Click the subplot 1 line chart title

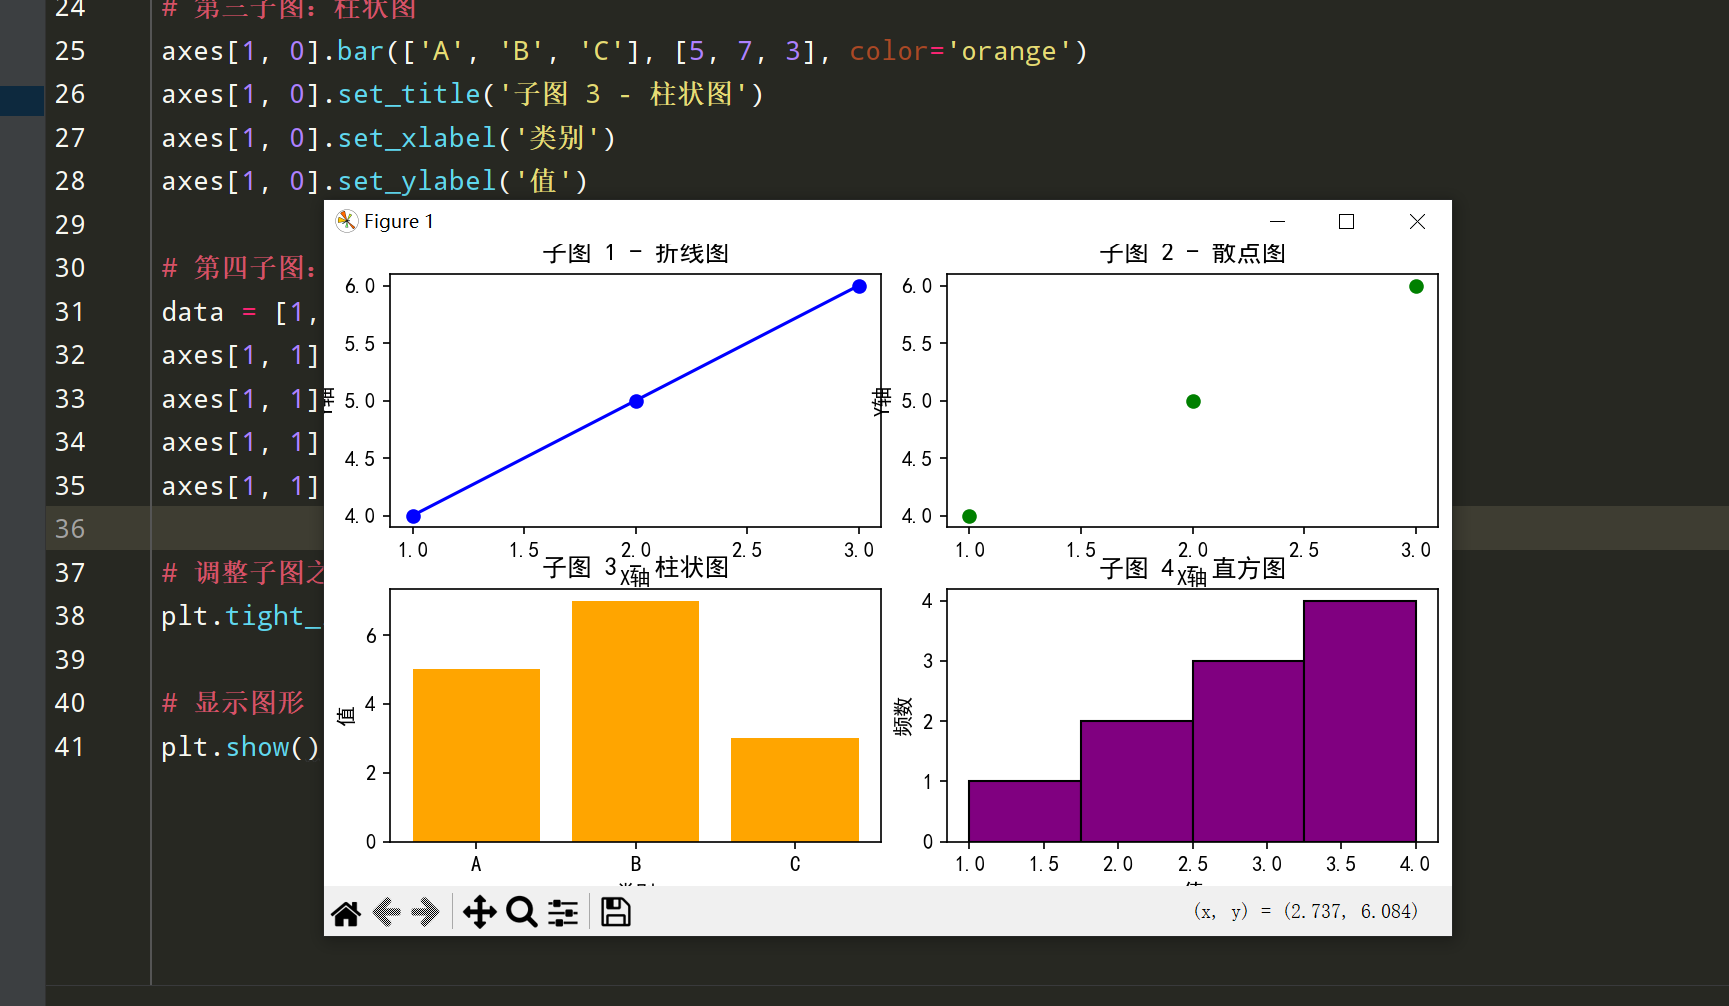click(x=635, y=253)
